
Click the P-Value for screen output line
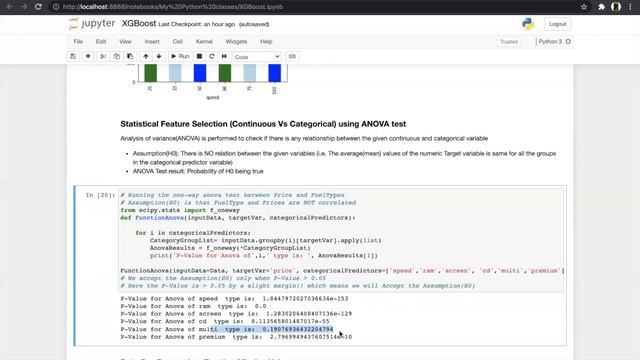[x=236, y=314]
